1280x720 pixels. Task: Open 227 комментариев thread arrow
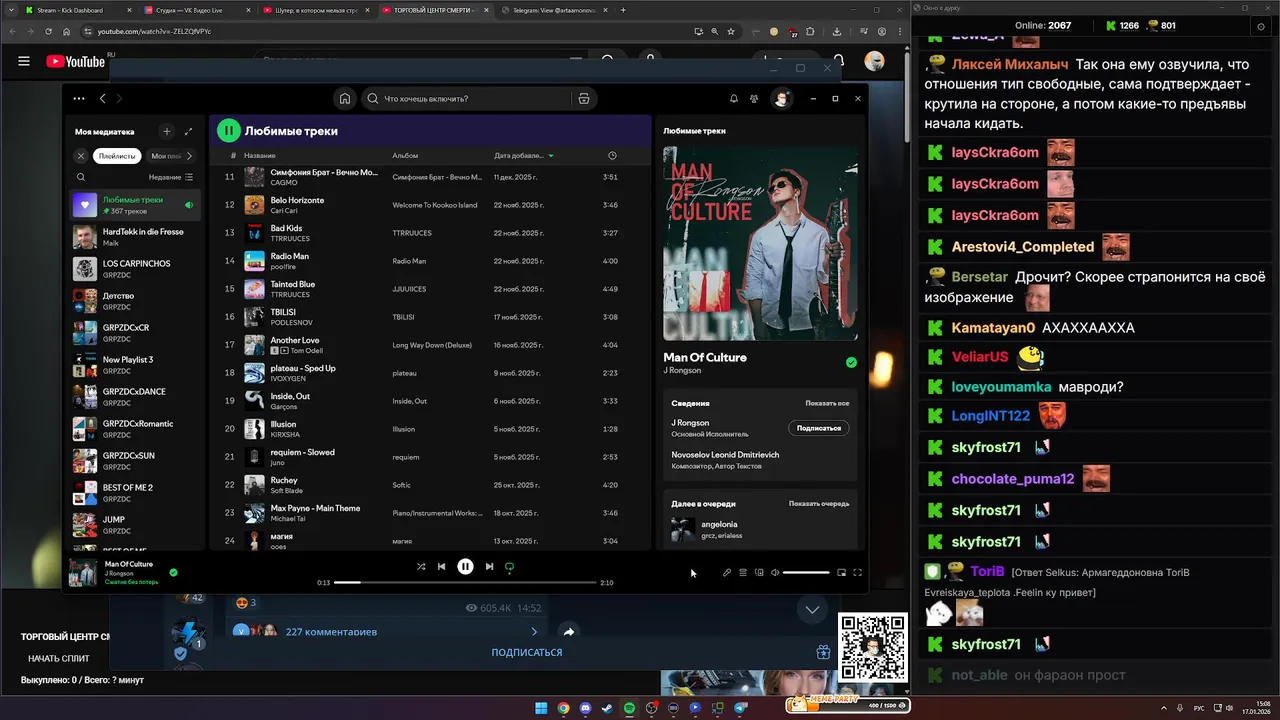click(x=534, y=632)
